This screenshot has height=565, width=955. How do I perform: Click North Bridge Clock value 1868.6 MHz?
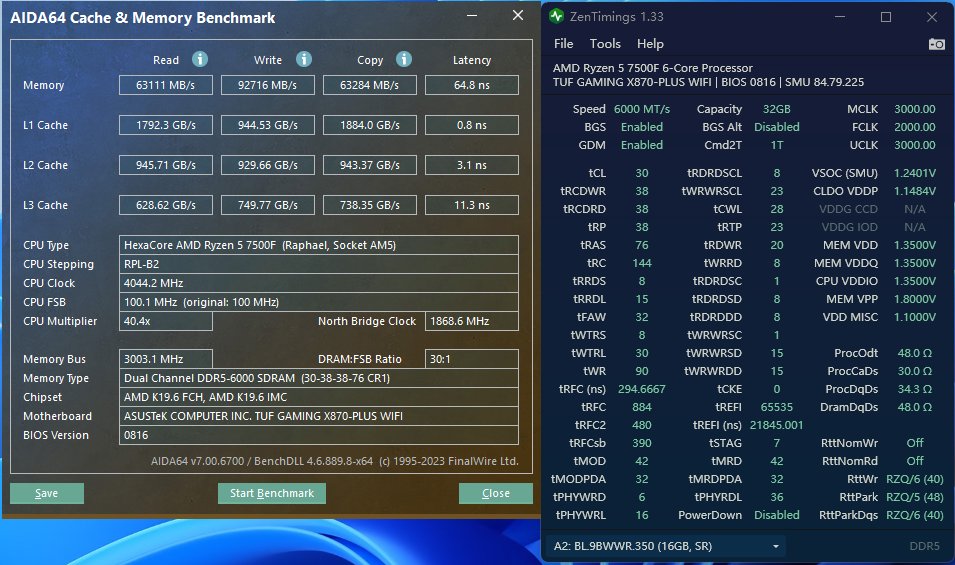(472, 321)
